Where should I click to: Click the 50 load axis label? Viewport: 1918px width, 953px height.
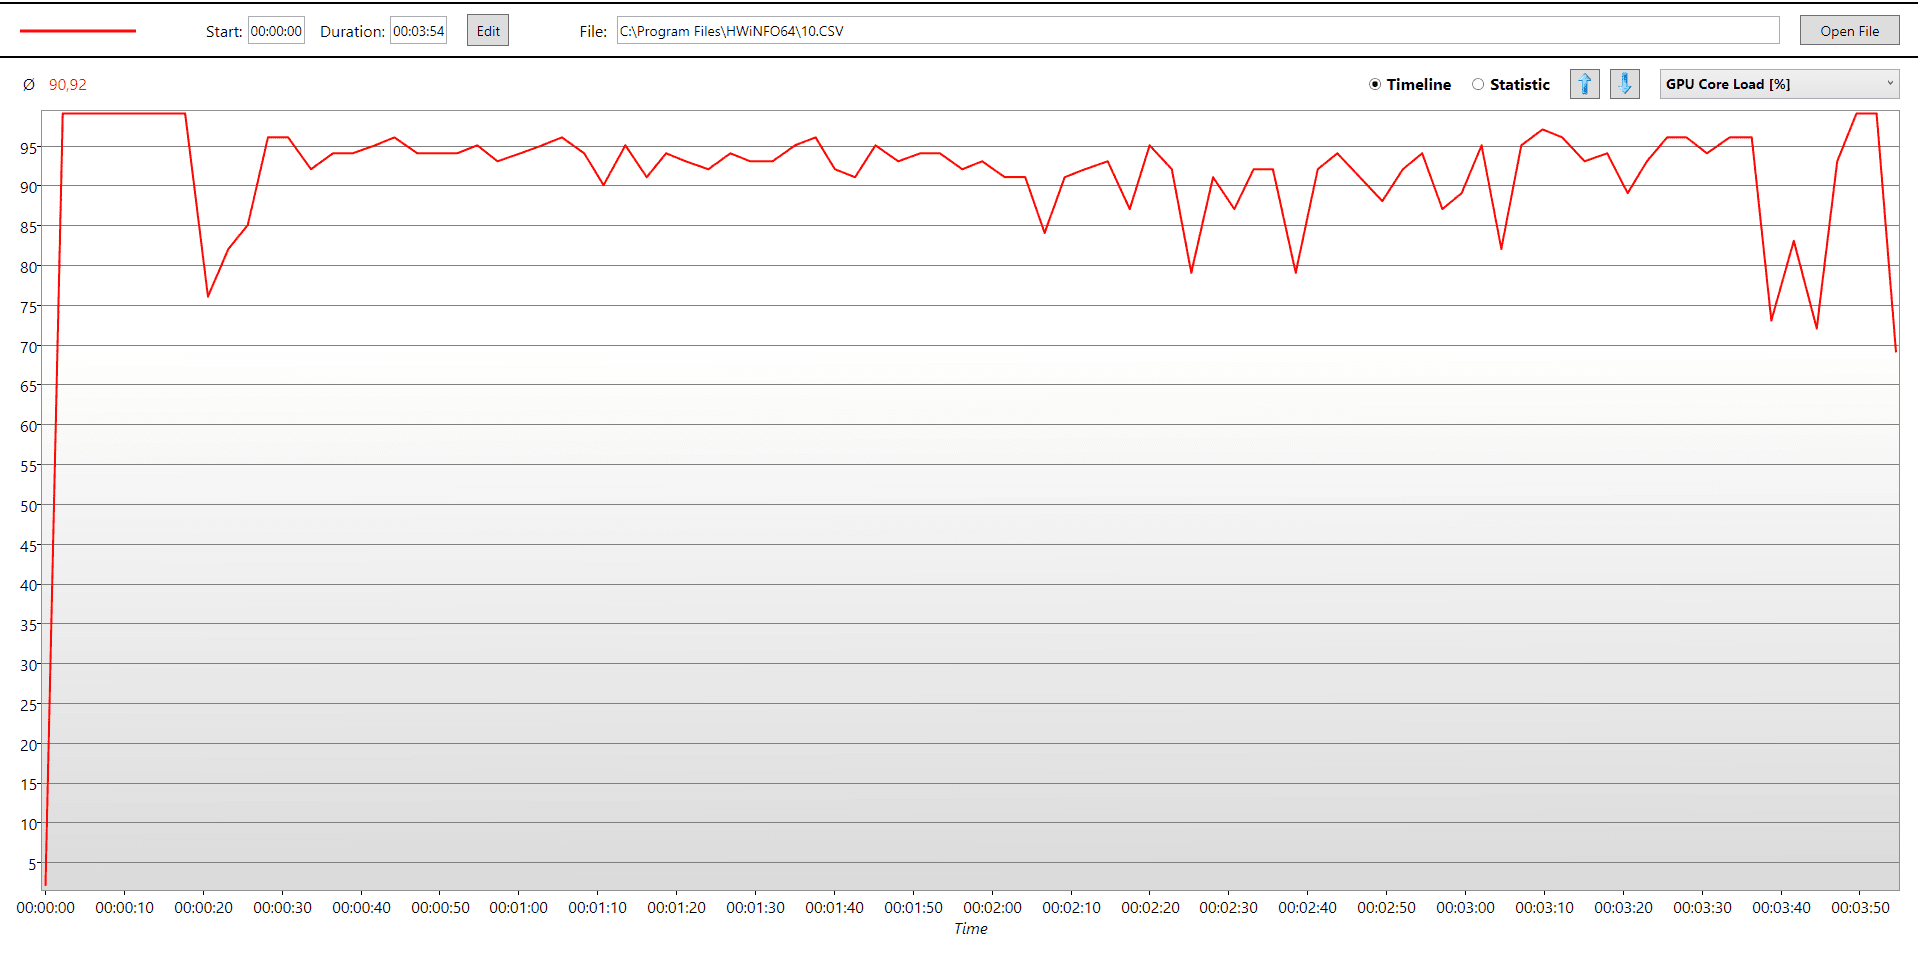(x=29, y=506)
